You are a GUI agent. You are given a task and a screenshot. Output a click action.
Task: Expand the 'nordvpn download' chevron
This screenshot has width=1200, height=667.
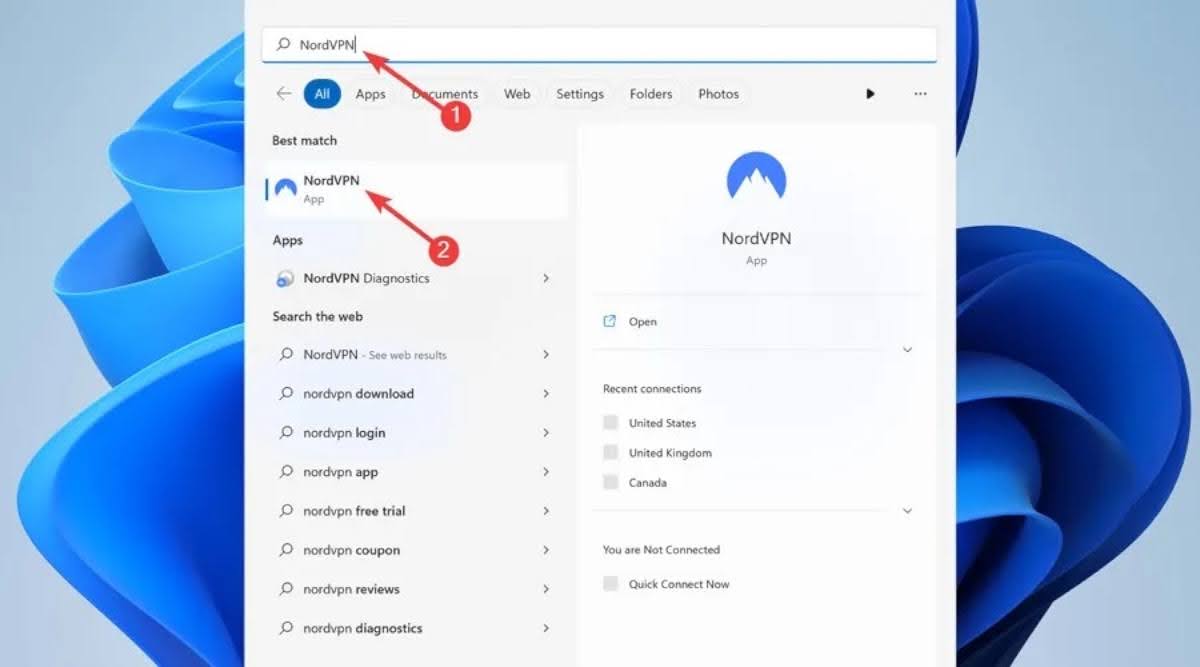(x=546, y=394)
